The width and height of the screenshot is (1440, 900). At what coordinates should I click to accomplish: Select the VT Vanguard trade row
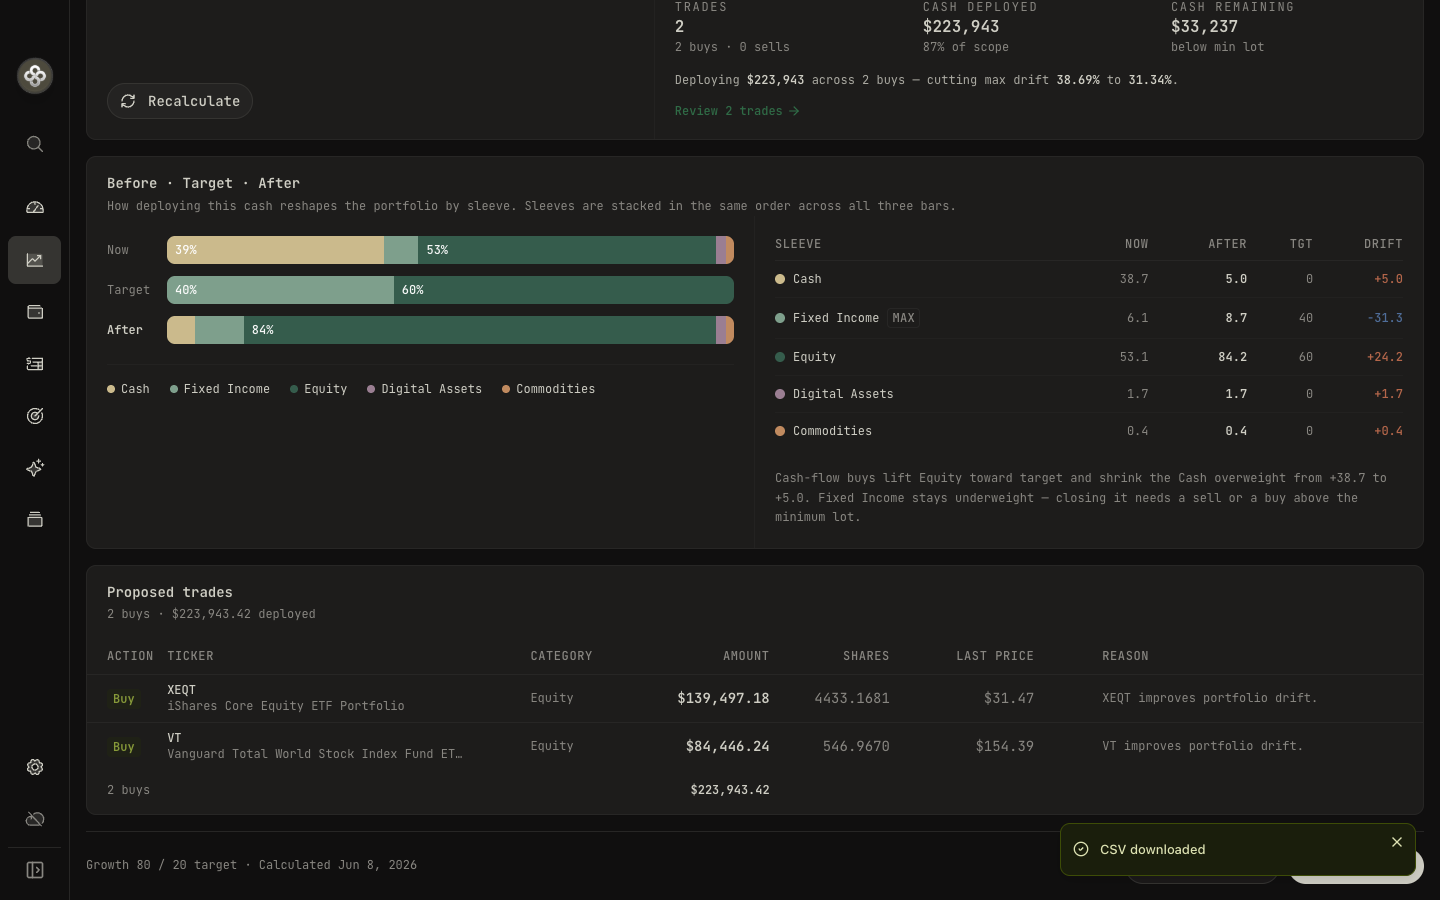point(755,746)
